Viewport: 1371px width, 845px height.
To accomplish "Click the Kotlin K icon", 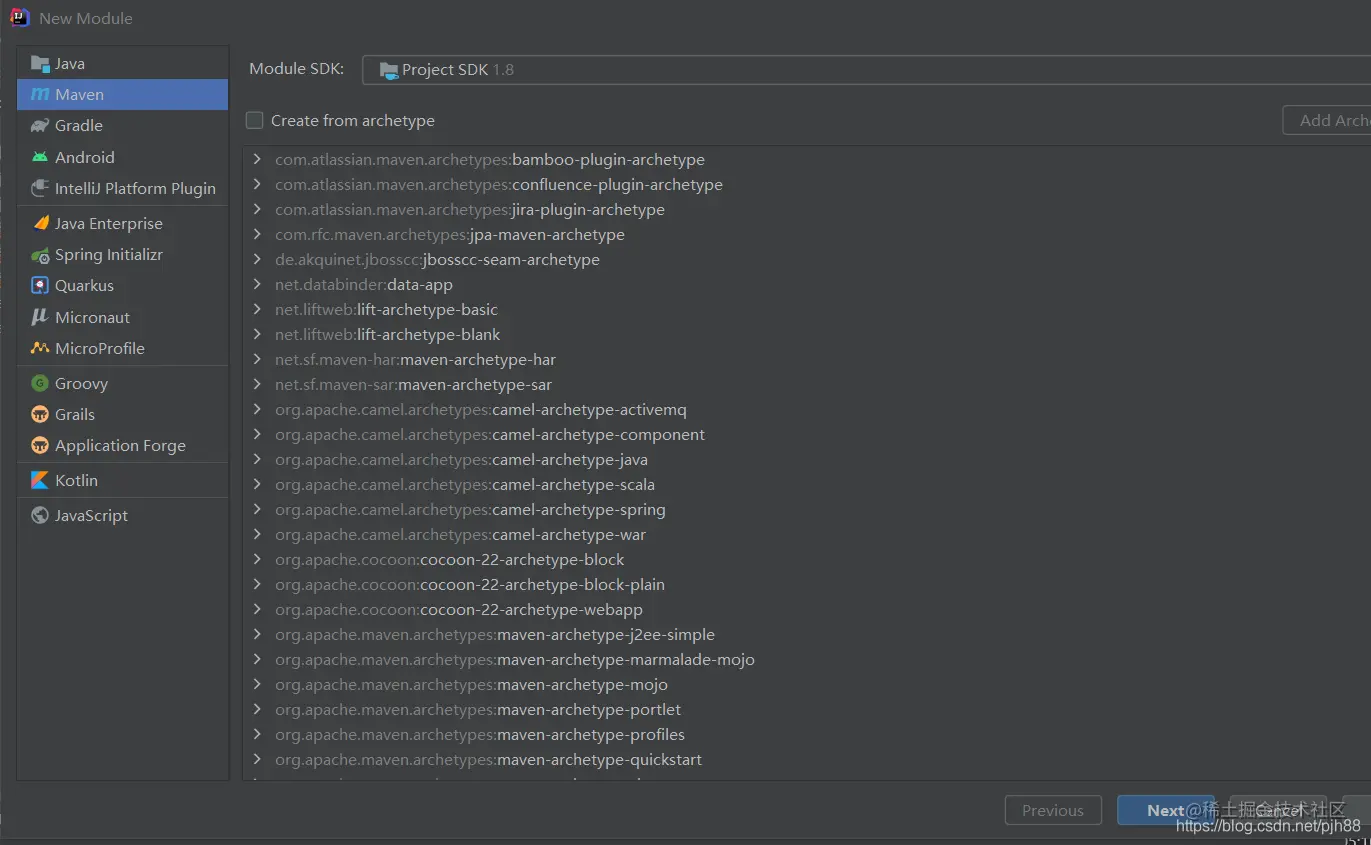I will (40, 480).
